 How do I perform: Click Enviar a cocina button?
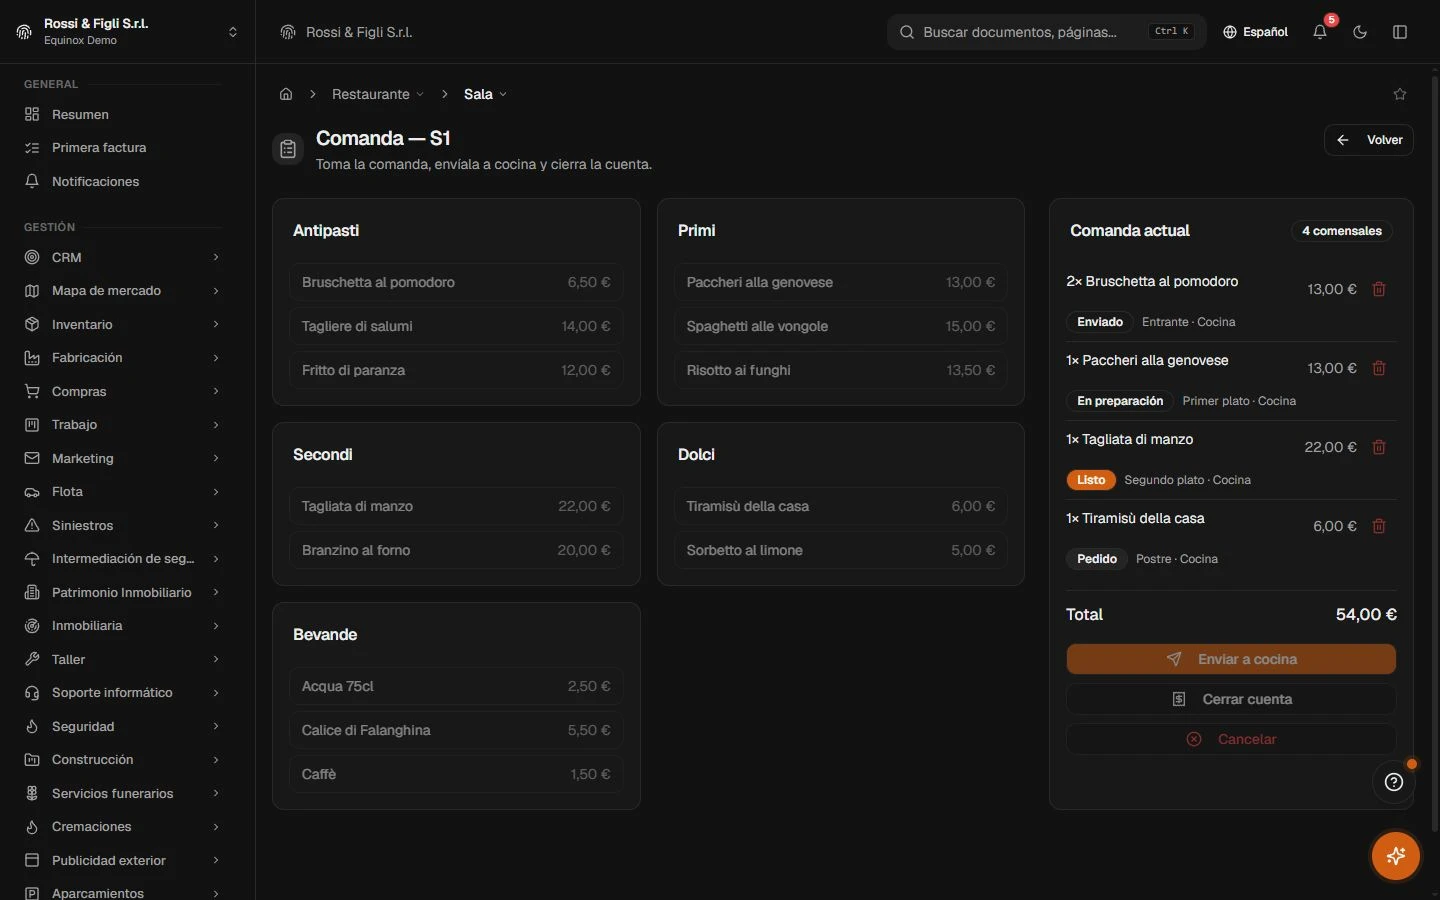[x=1231, y=659]
